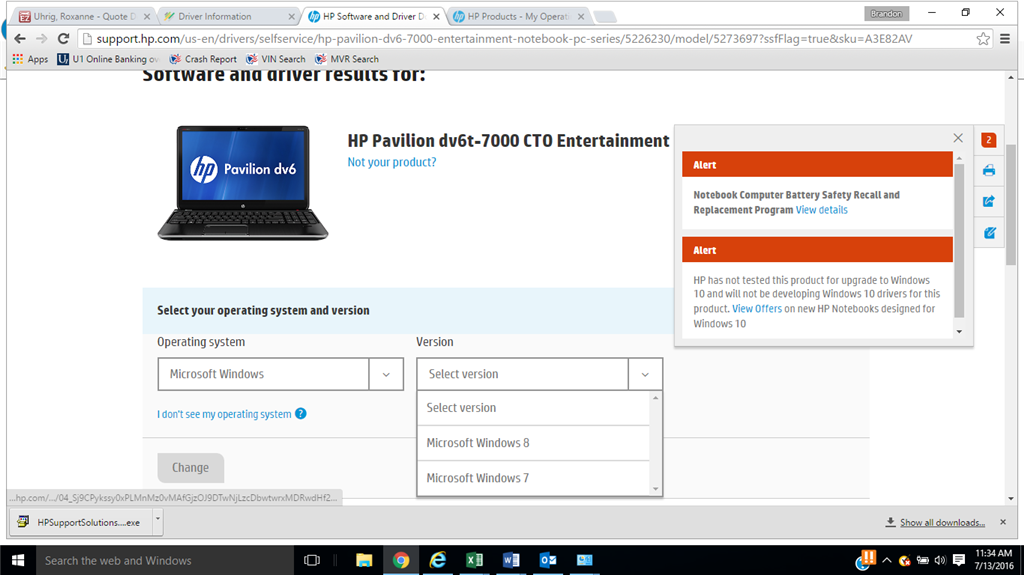This screenshot has height=575, width=1024.
Task: Close the Driver Information tab
Action: pos(291,16)
